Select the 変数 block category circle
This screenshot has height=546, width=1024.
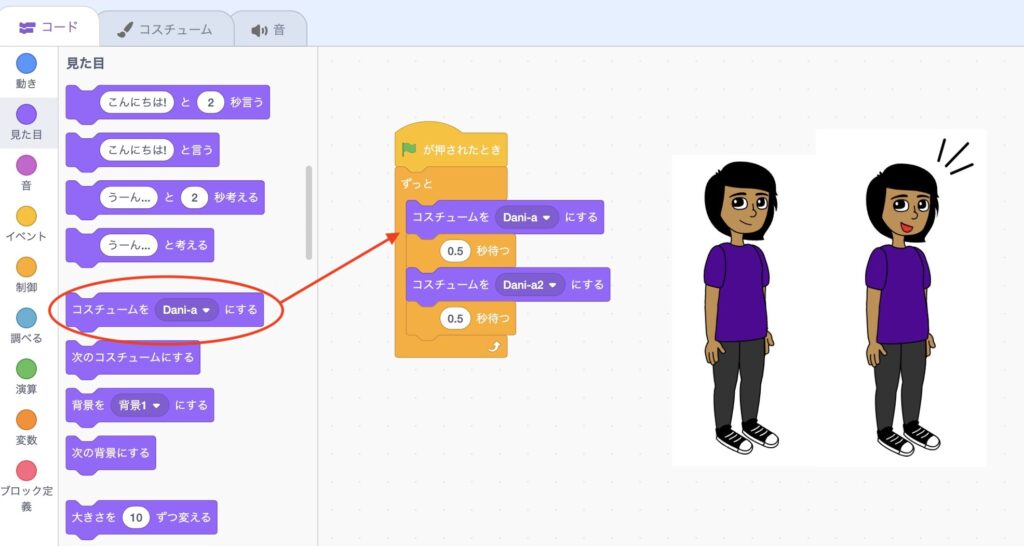pos(26,420)
